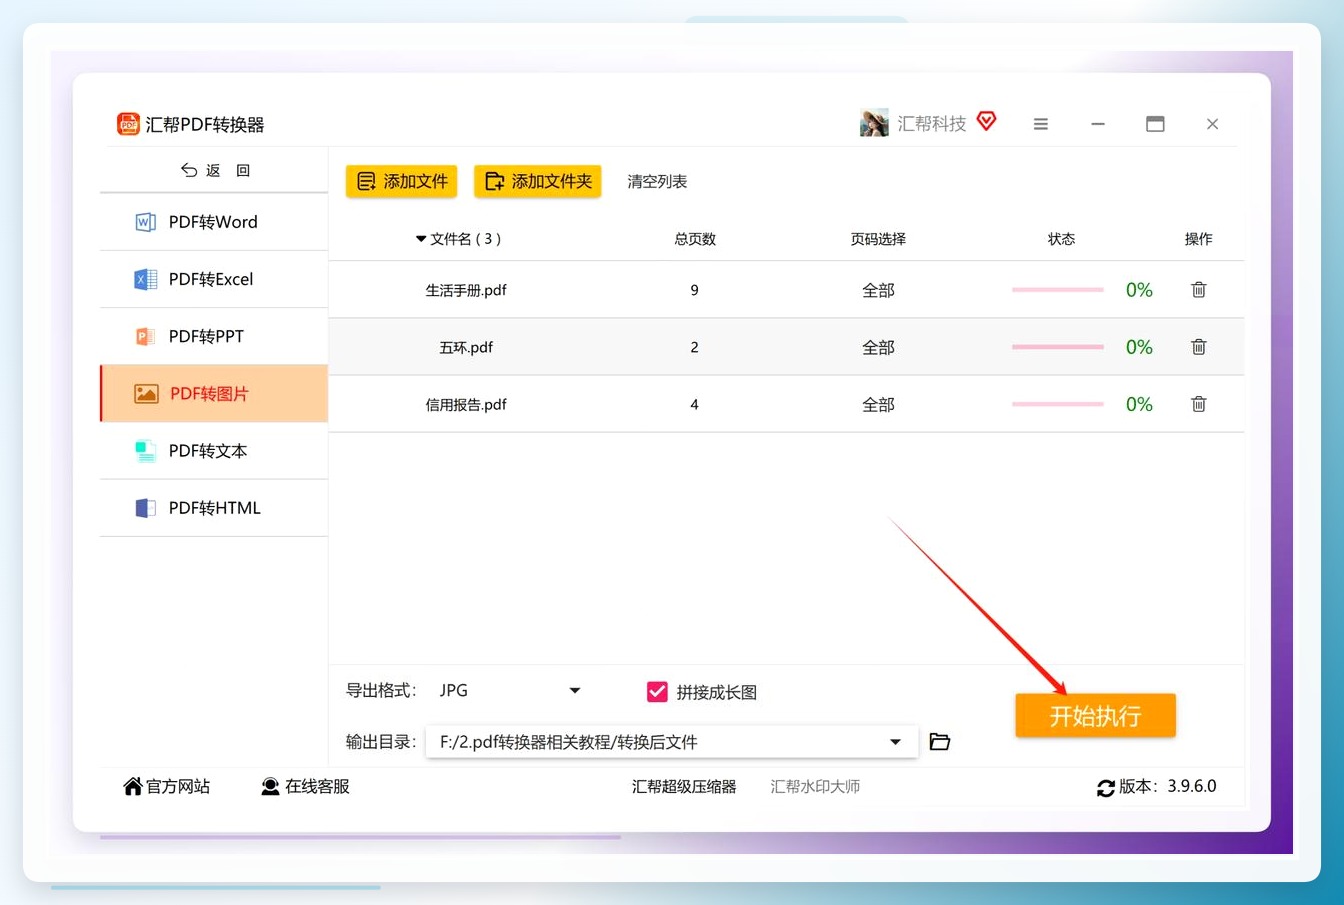Click the 添加文件 button
This screenshot has width=1344, height=905.
(401, 181)
